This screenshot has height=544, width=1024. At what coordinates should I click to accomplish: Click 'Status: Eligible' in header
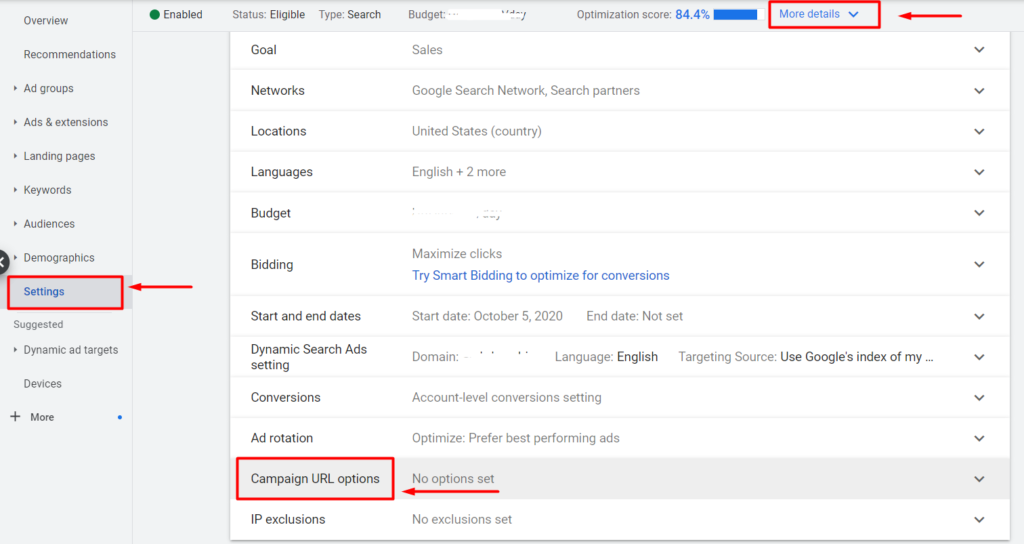[268, 14]
